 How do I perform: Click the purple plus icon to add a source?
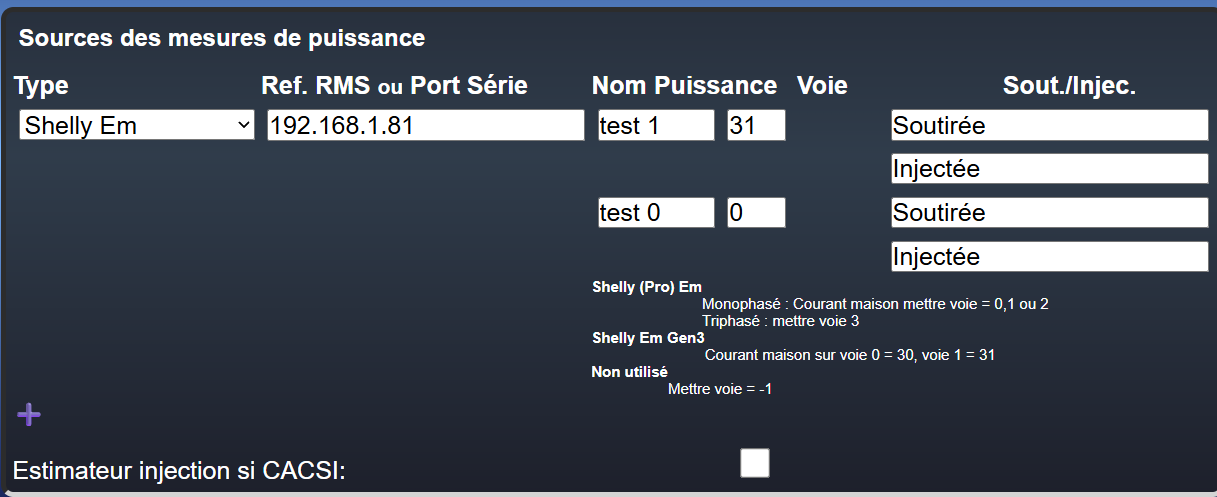point(29,415)
